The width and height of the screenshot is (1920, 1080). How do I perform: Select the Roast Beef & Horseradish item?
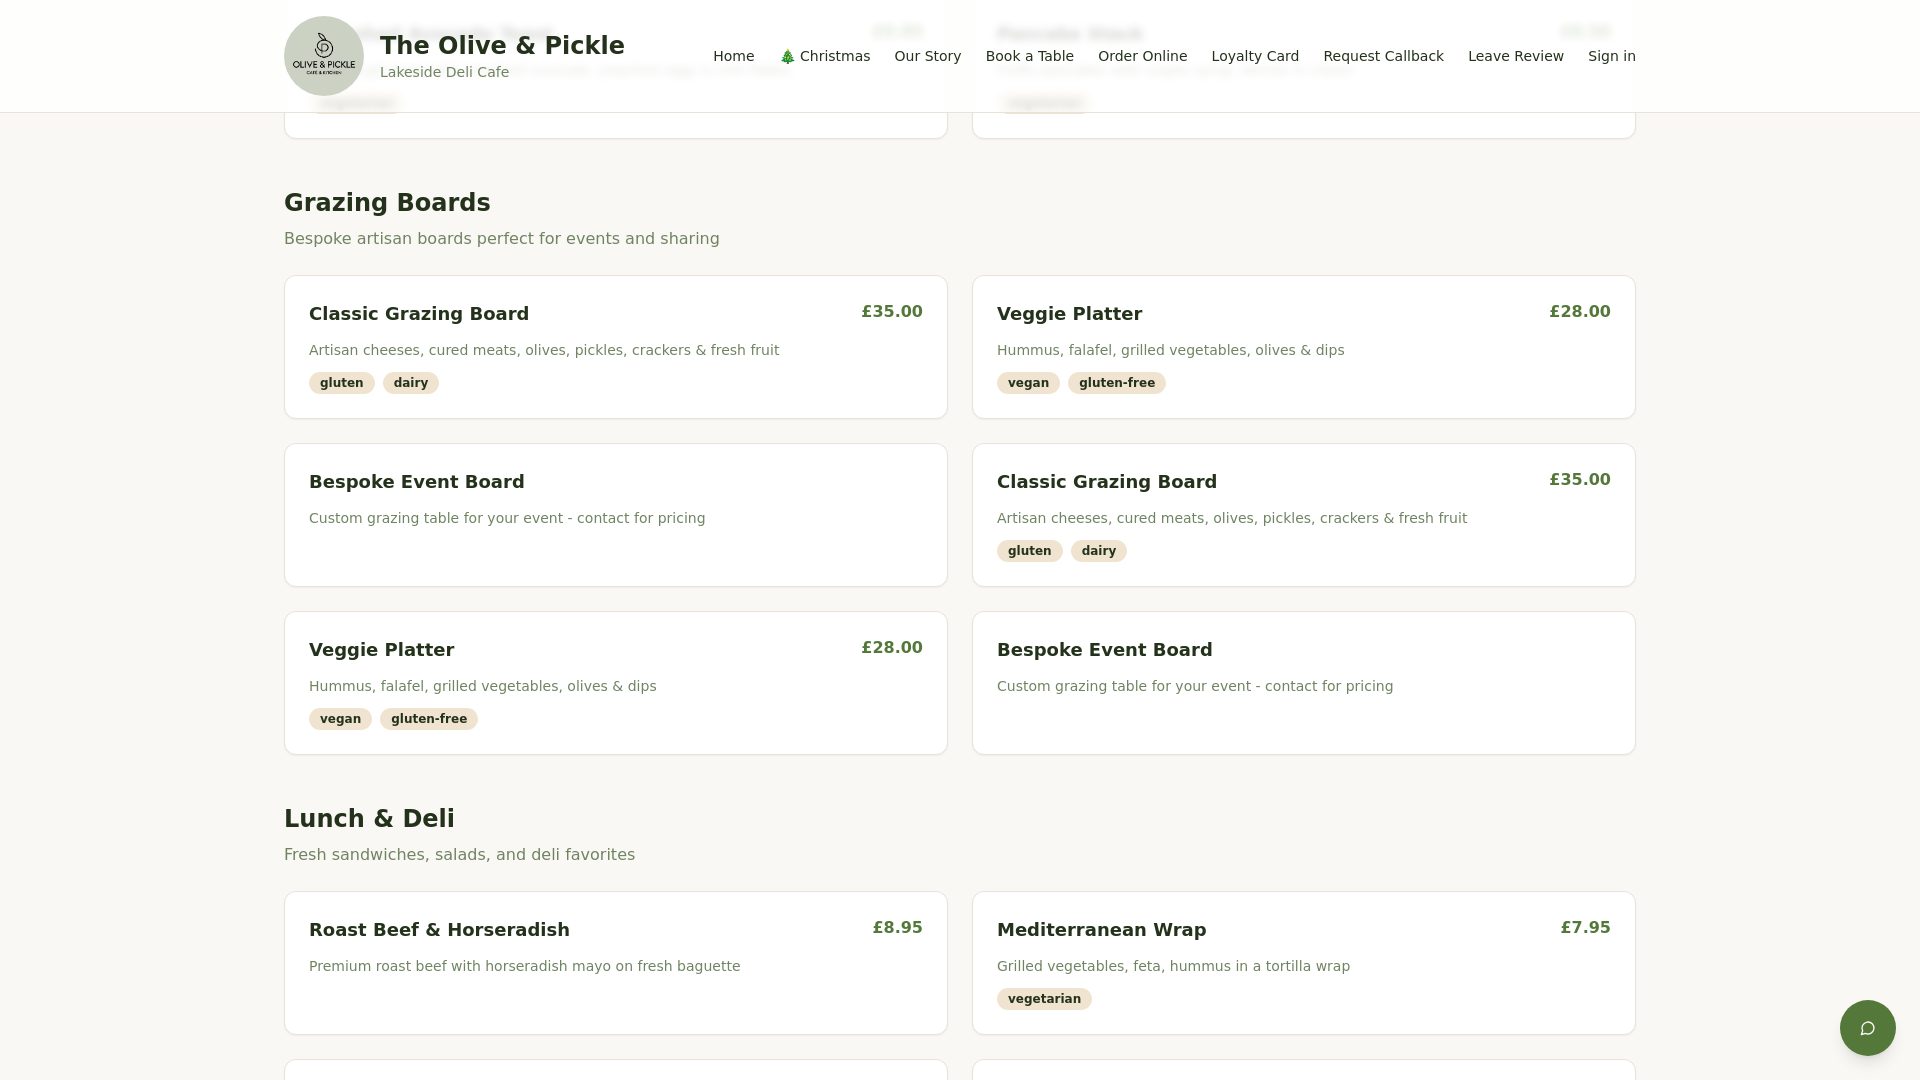616,963
